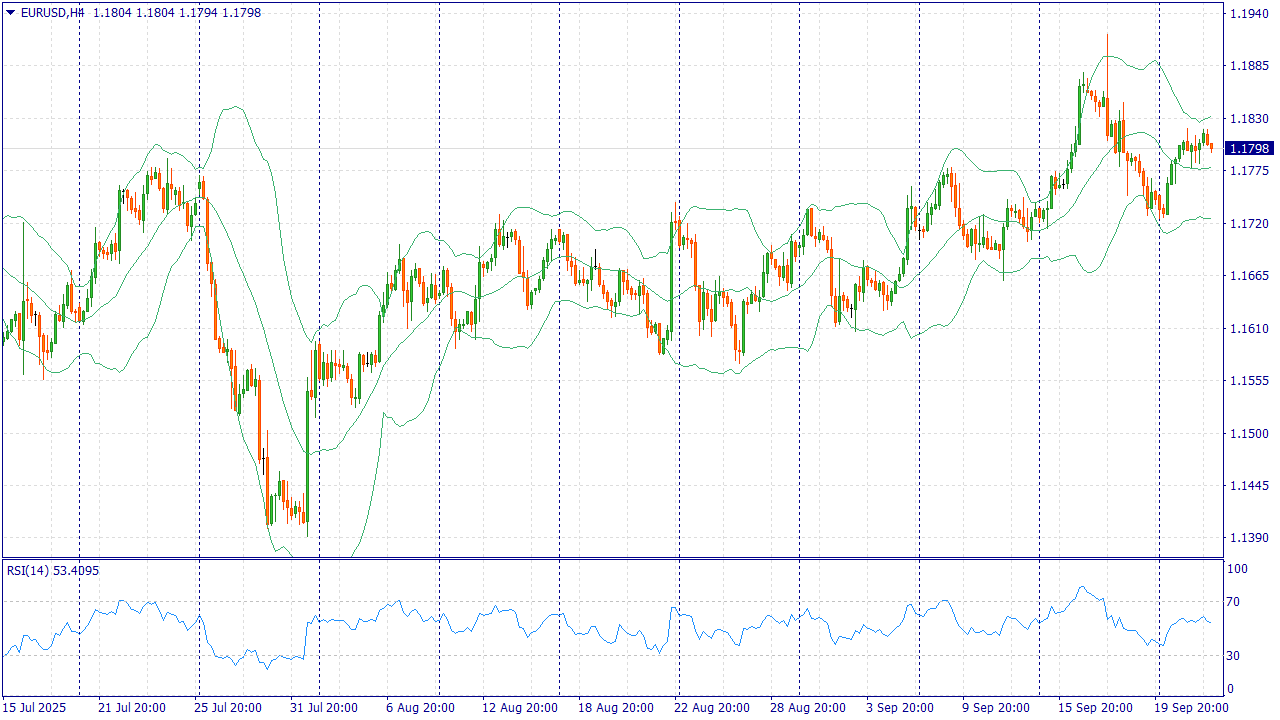
Task: Click the RSI scale value 70
Action: (x=1235, y=602)
